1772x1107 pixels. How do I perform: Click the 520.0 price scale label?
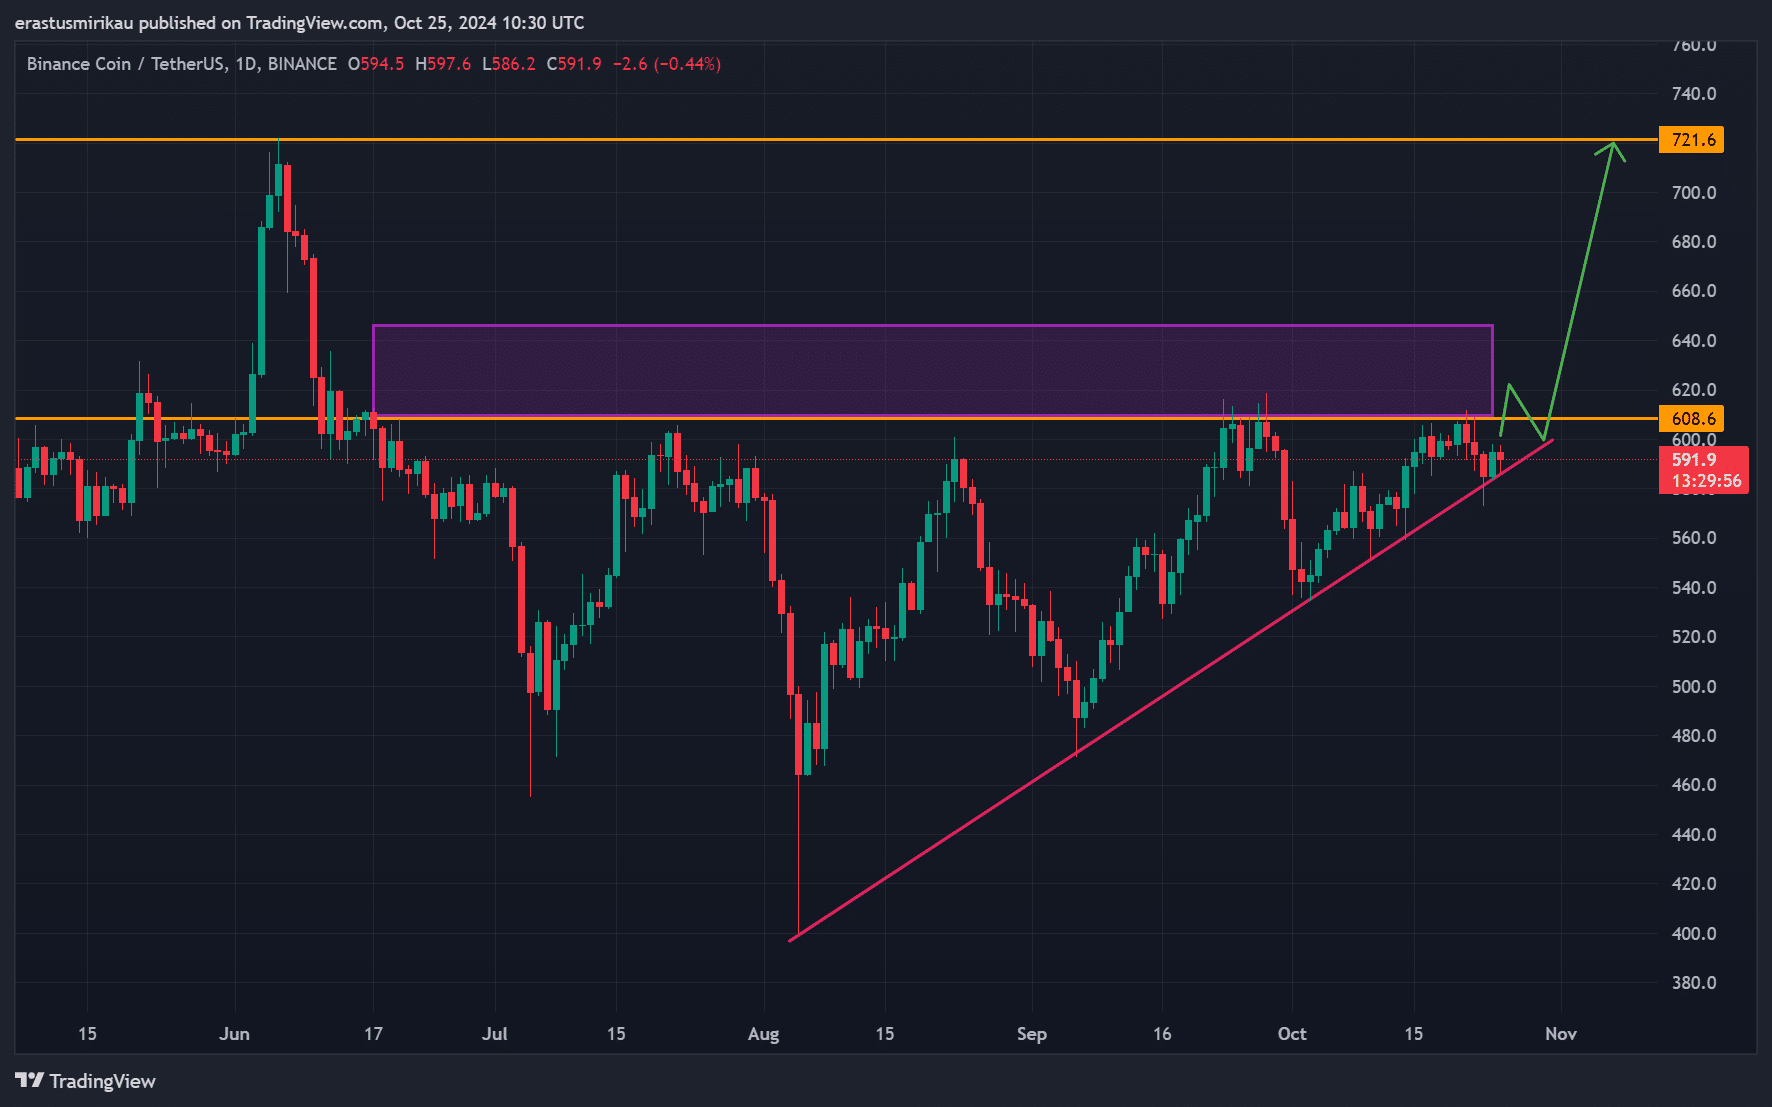[1693, 636]
